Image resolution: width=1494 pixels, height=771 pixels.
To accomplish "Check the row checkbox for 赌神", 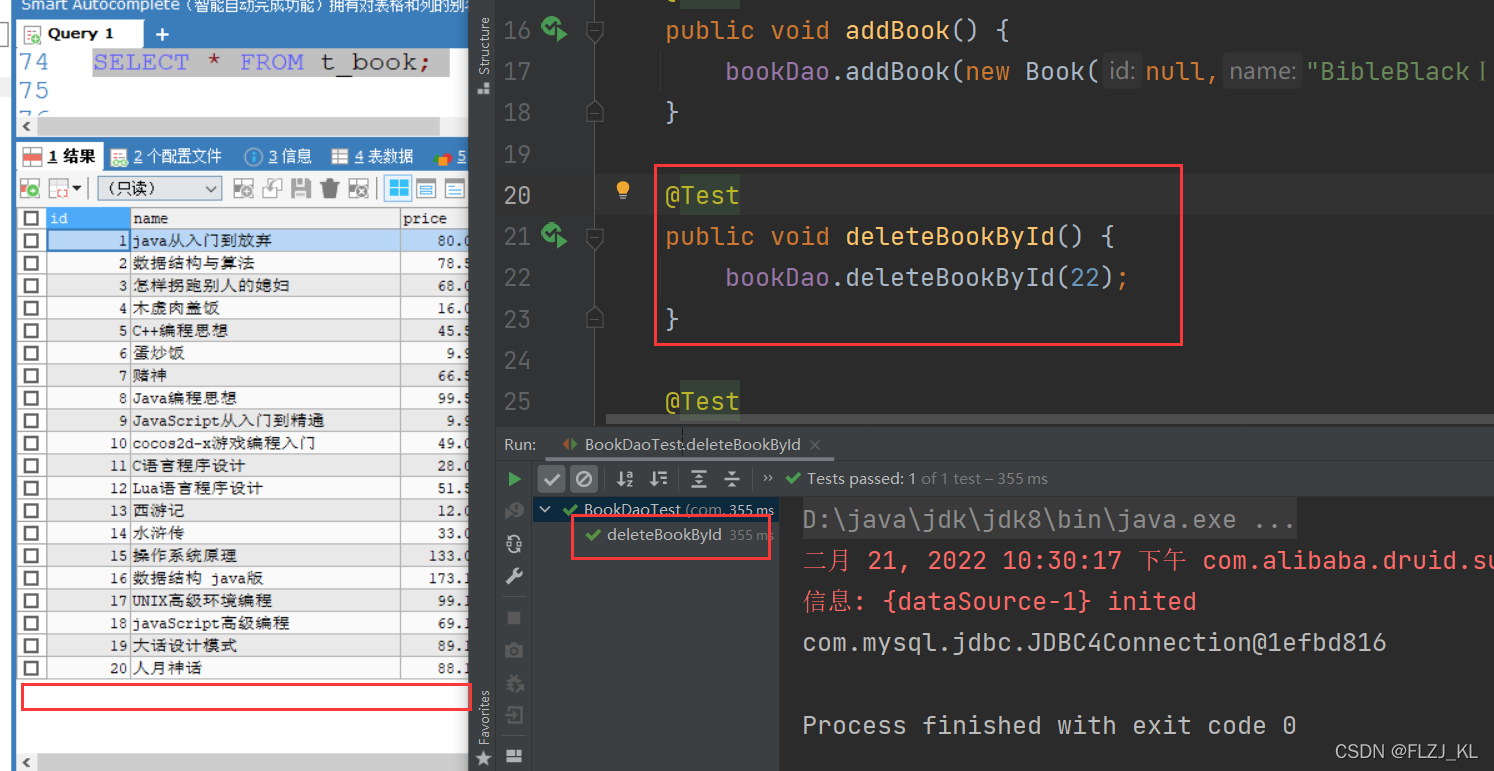I will 31,375.
